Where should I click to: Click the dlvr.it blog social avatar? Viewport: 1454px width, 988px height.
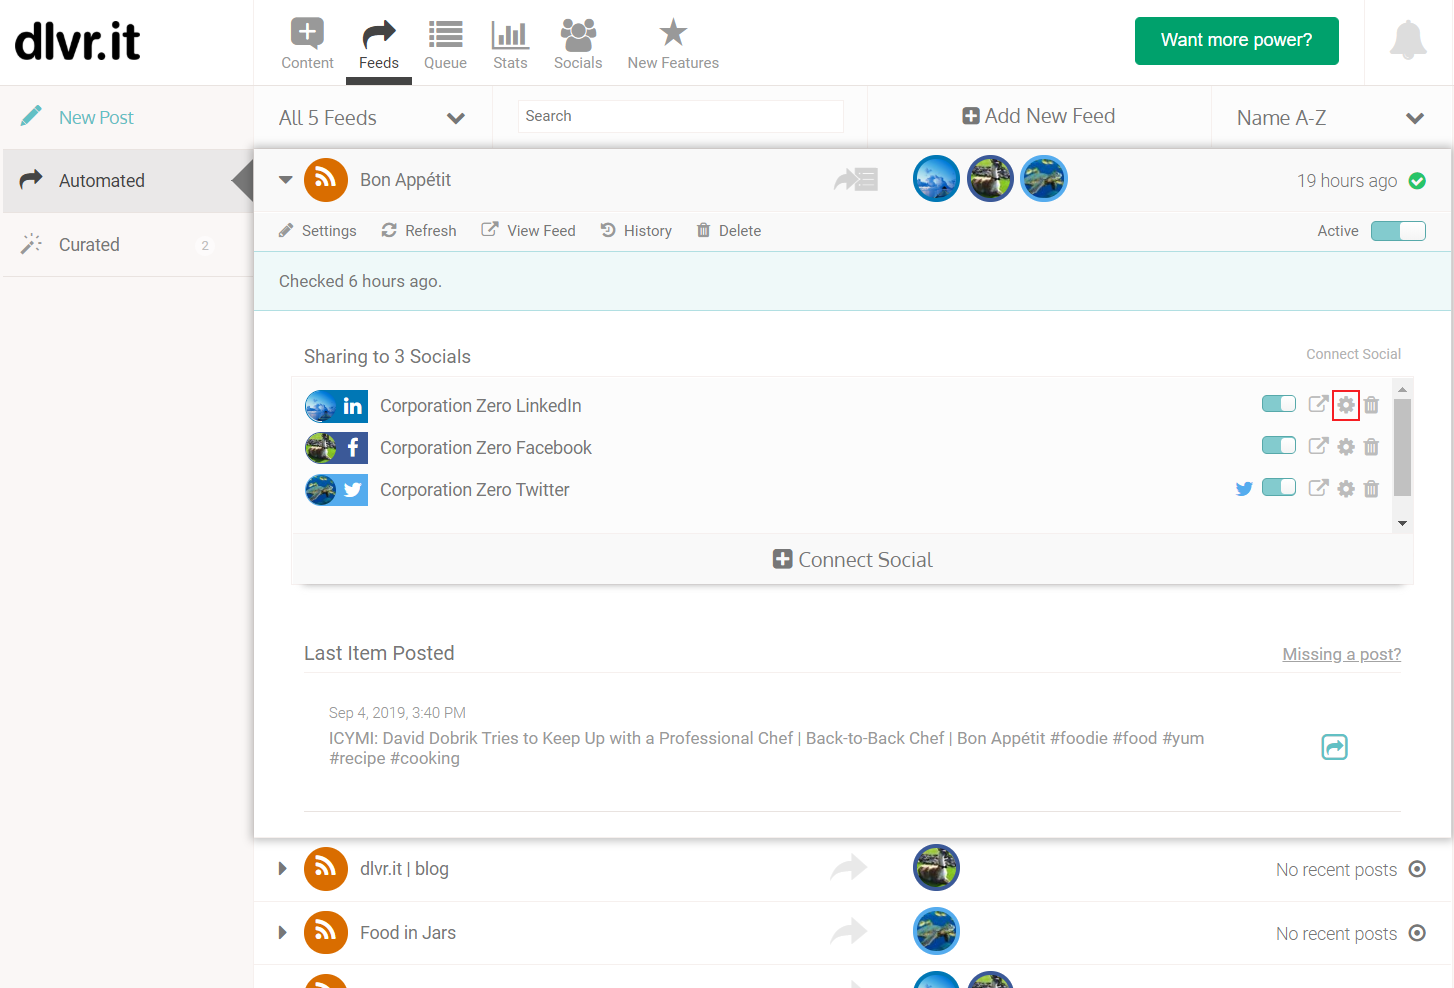click(937, 868)
